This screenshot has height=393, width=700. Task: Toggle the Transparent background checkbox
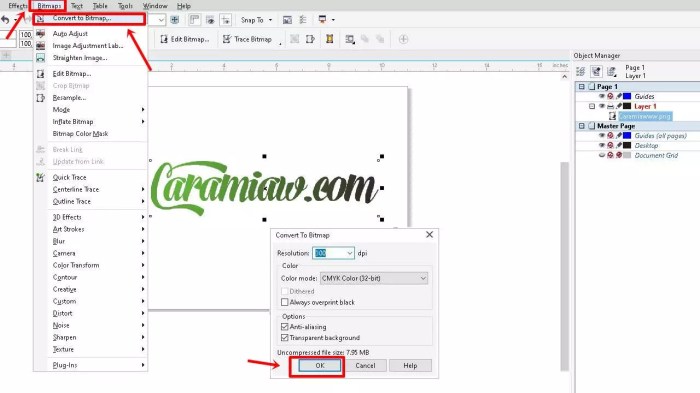tap(284, 338)
